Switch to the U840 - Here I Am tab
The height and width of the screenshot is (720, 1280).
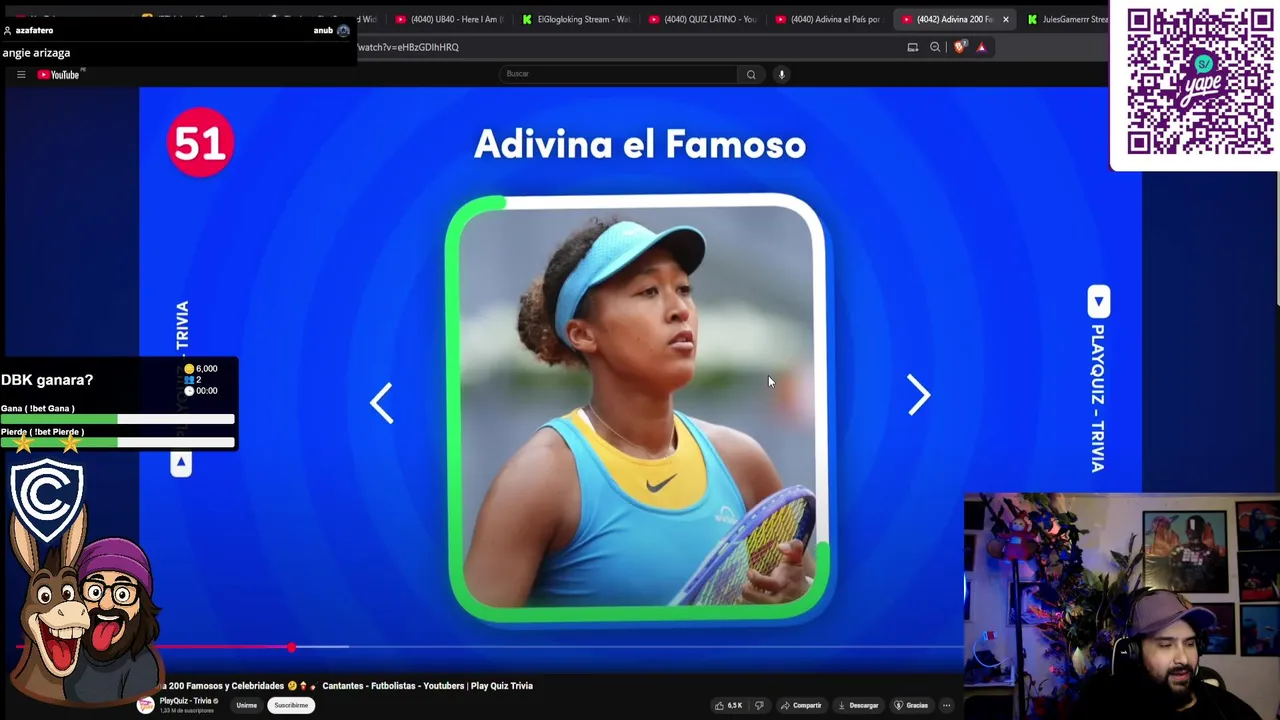tap(449, 19)
